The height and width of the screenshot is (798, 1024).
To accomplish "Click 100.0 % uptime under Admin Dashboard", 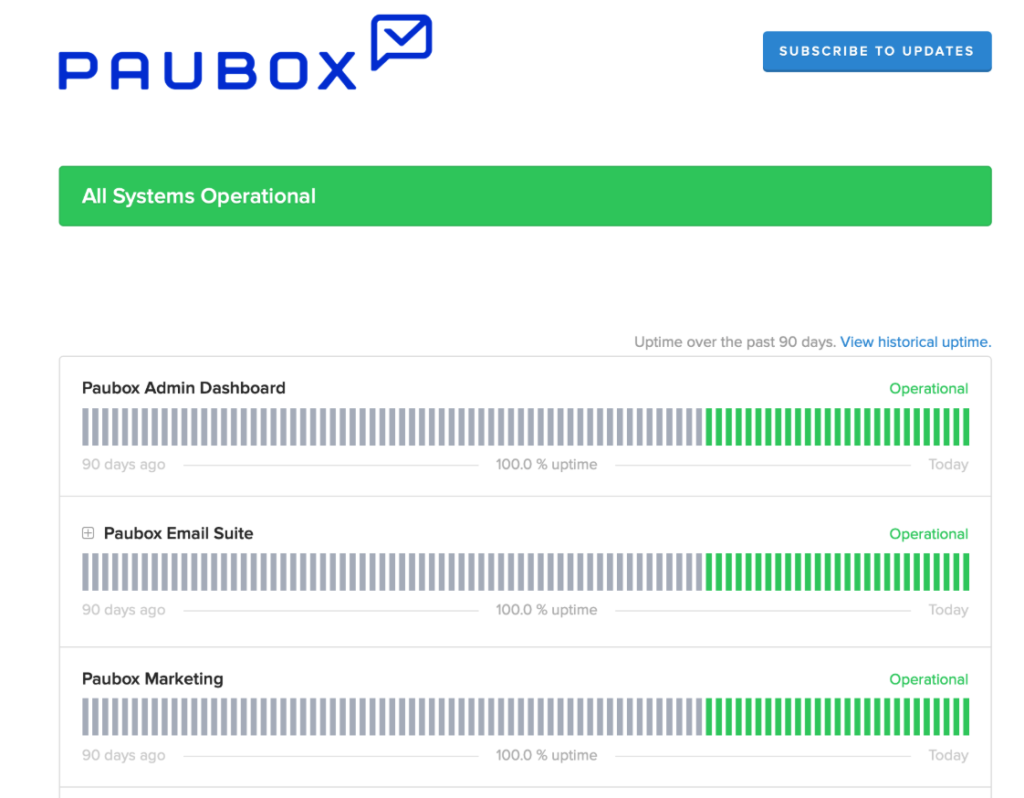I will [546, 465].
